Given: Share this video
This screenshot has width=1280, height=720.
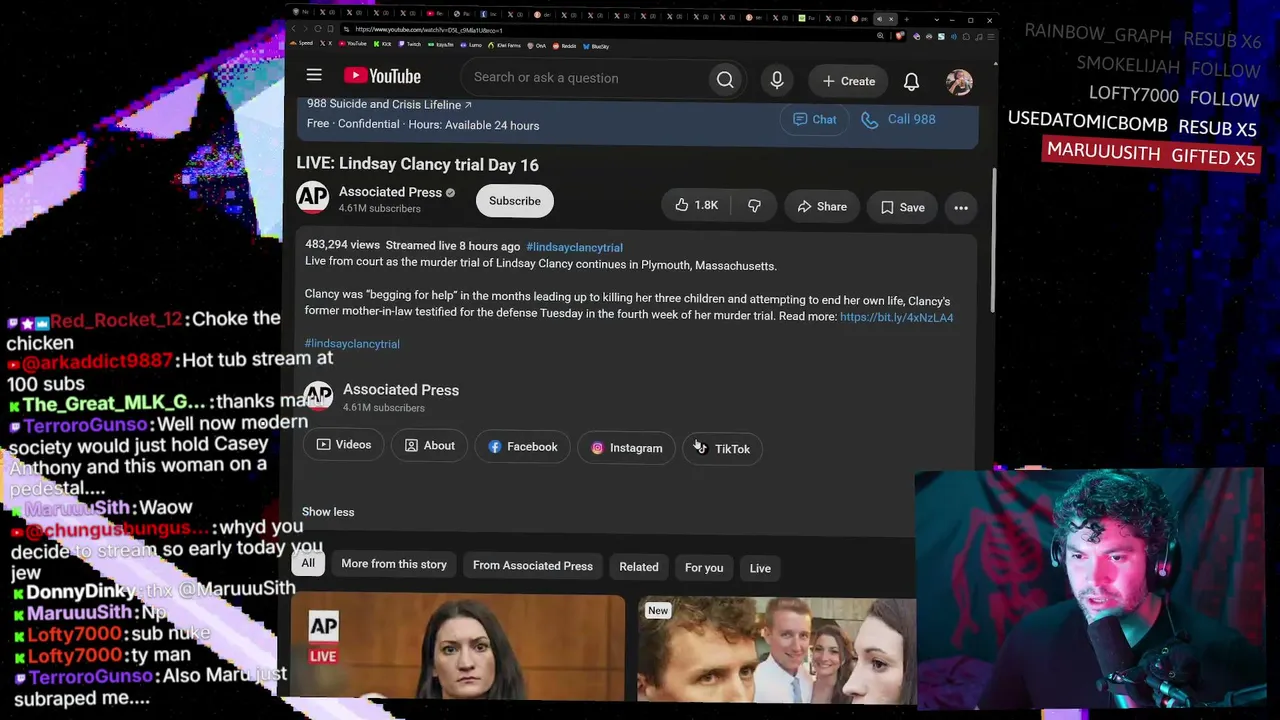Looking at the screenshot, I should pyautogui.click(x=822, y=207).
